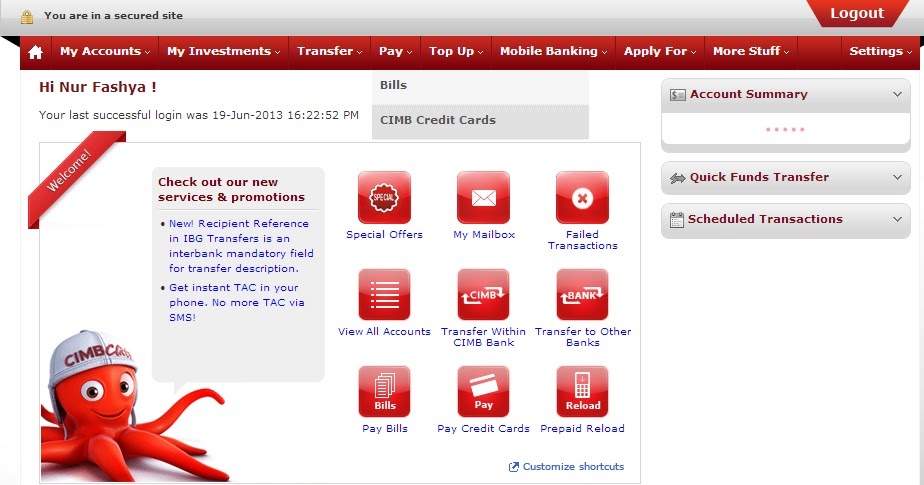
Task: Open the My Investments dropdown menu
Action: click(x=223, y=51)
